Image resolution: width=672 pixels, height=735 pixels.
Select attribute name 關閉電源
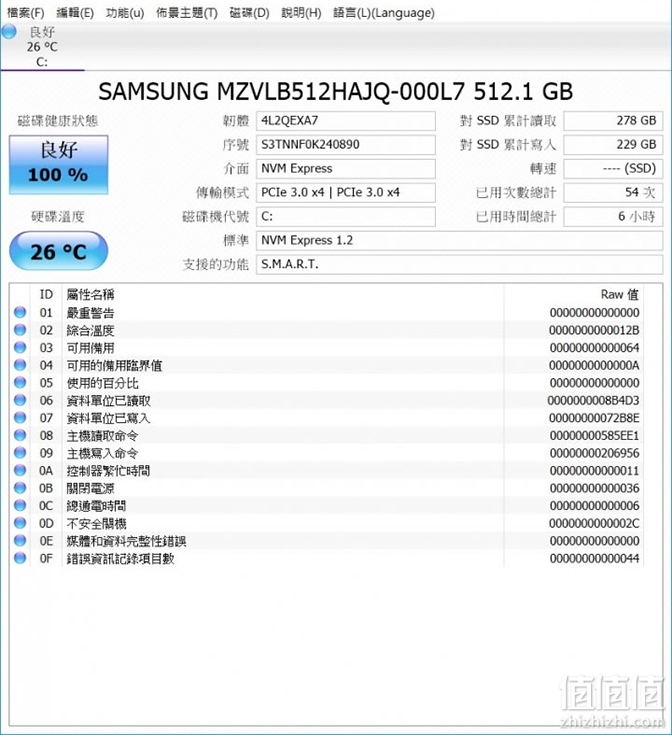click(90, 488)
